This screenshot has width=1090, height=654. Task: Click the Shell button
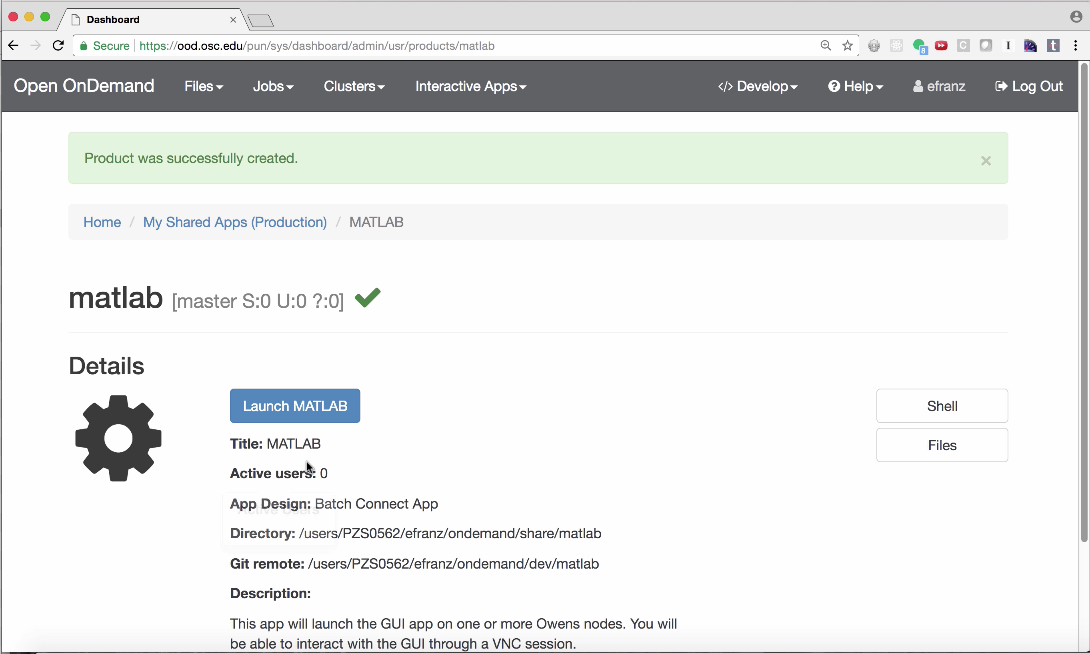click(x=941, y=406)
